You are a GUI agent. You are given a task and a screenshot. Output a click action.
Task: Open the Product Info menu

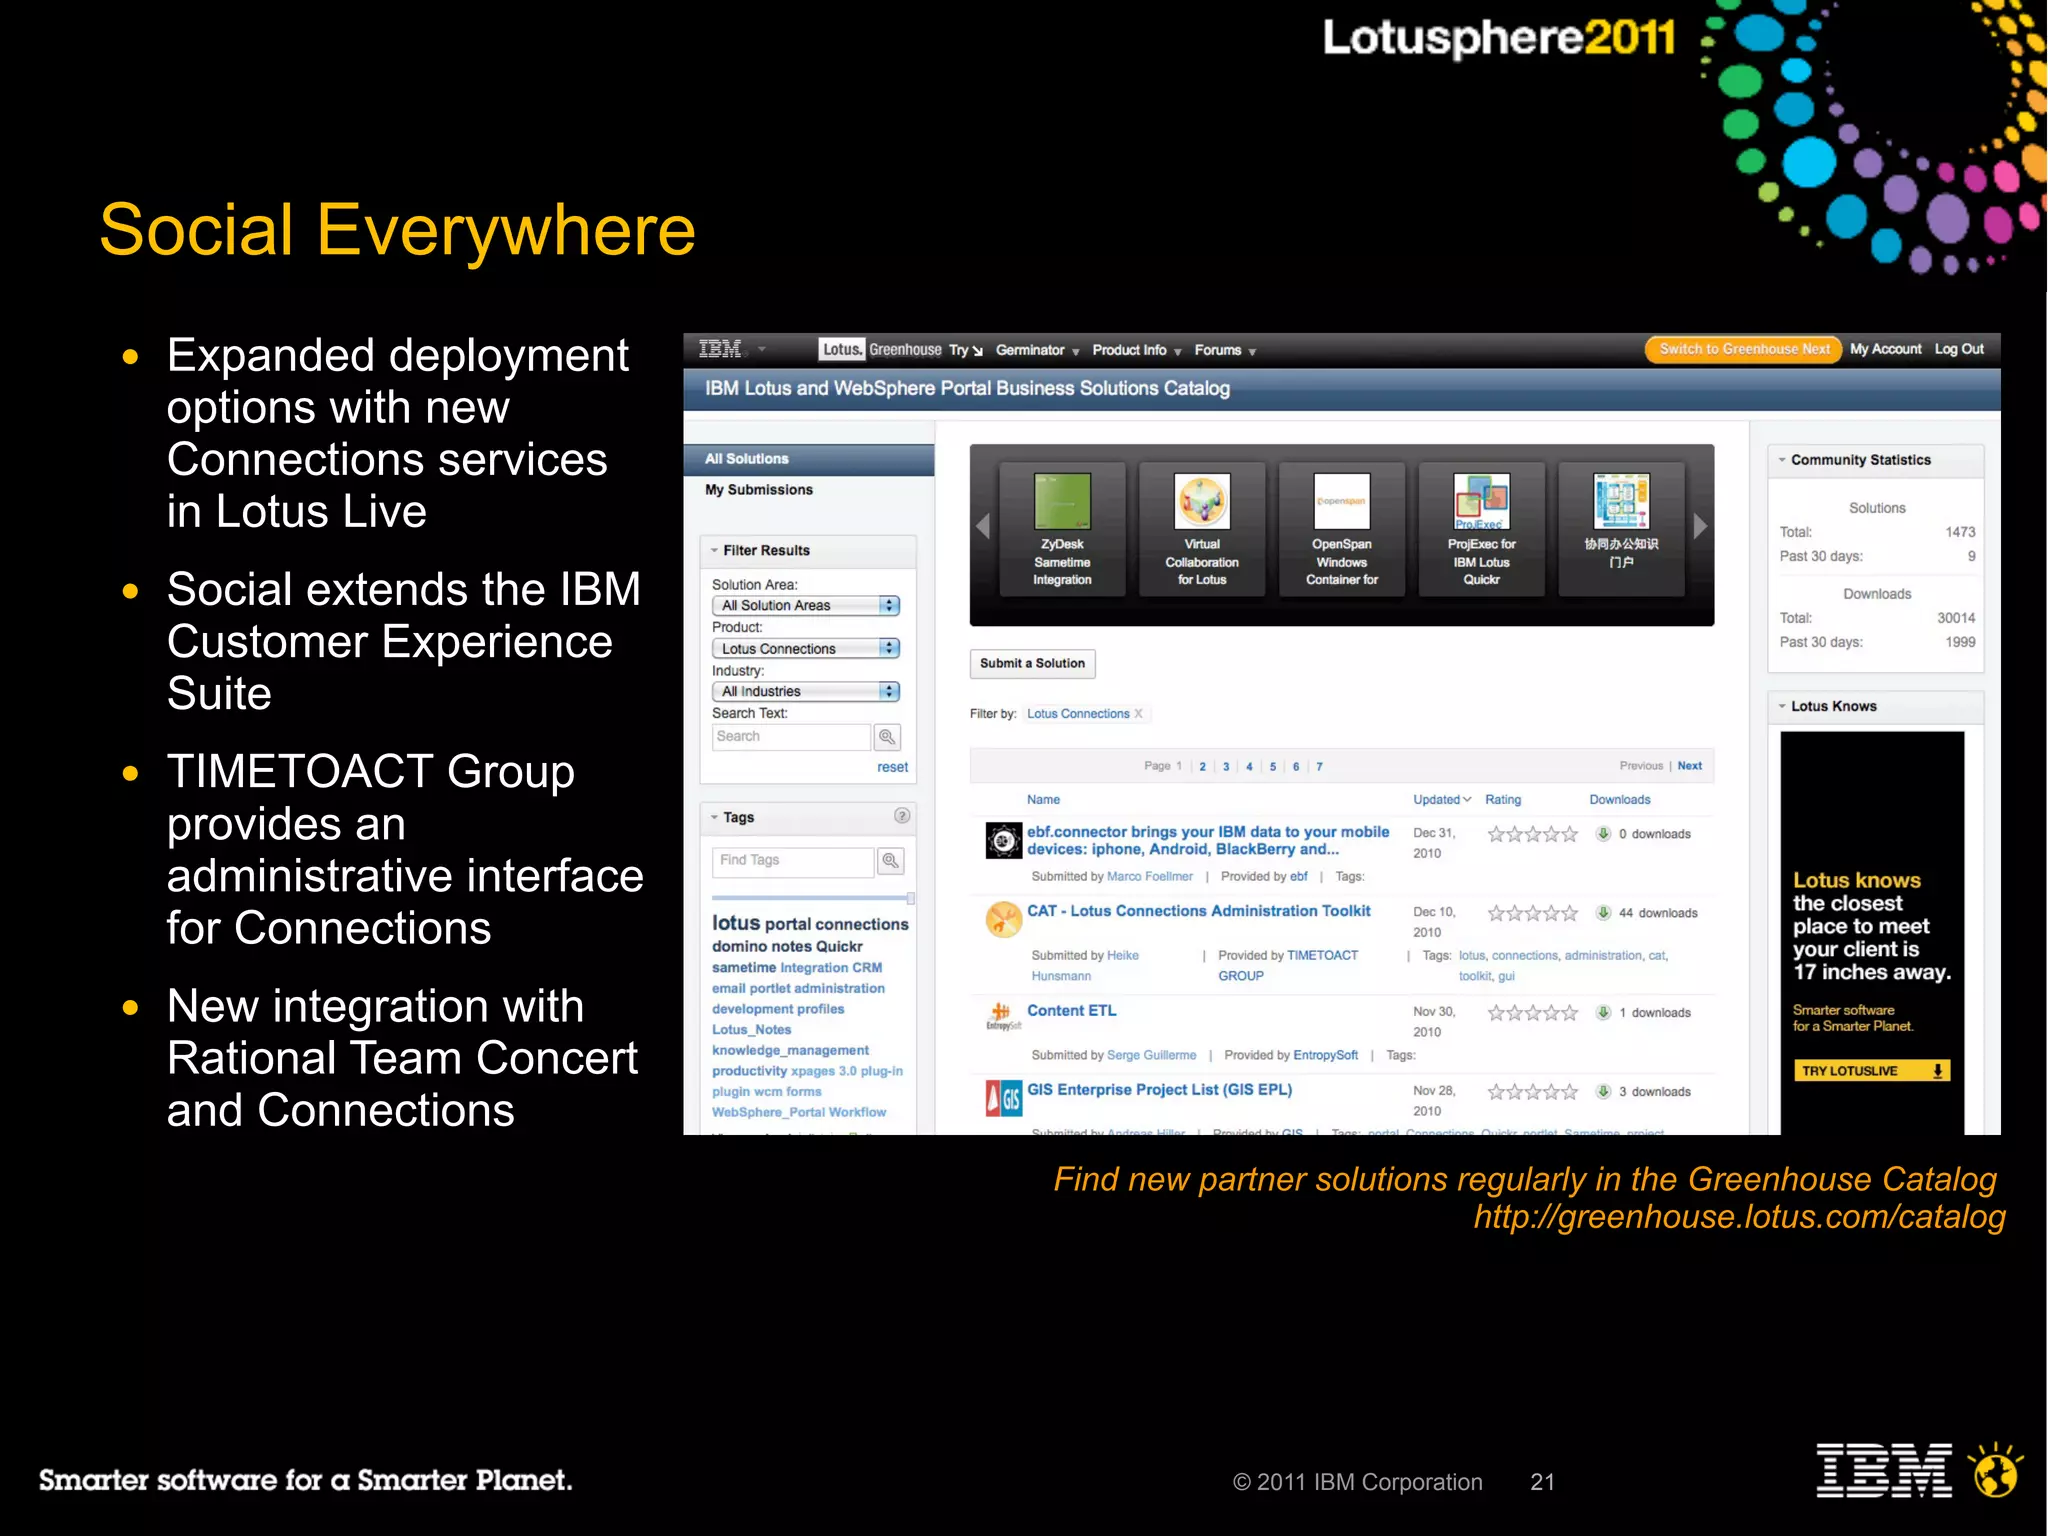tap(1137, 350)
